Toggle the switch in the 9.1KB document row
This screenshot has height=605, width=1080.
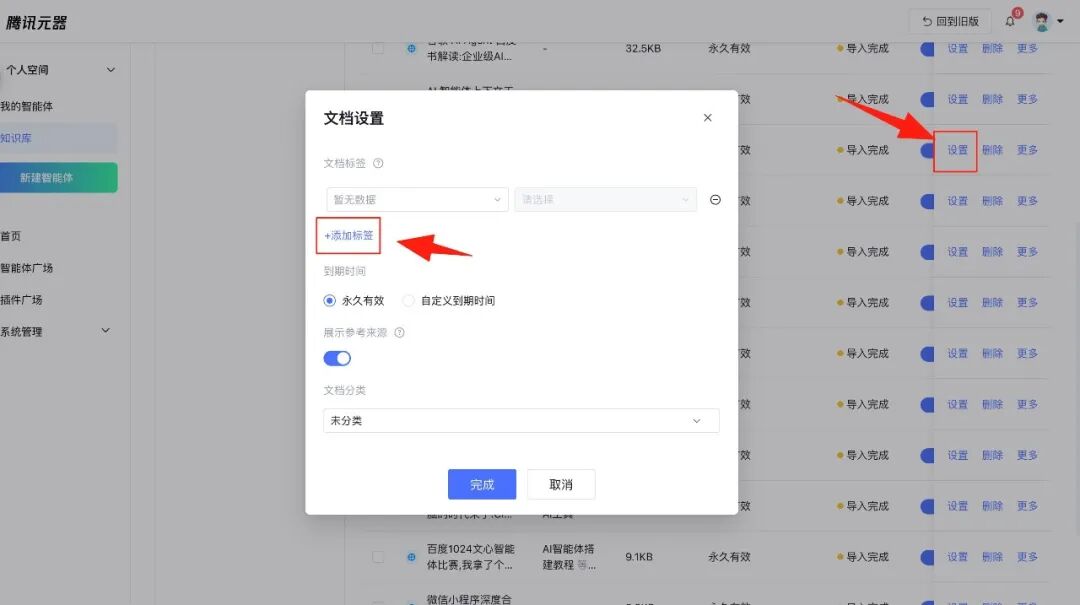(928, 557)
